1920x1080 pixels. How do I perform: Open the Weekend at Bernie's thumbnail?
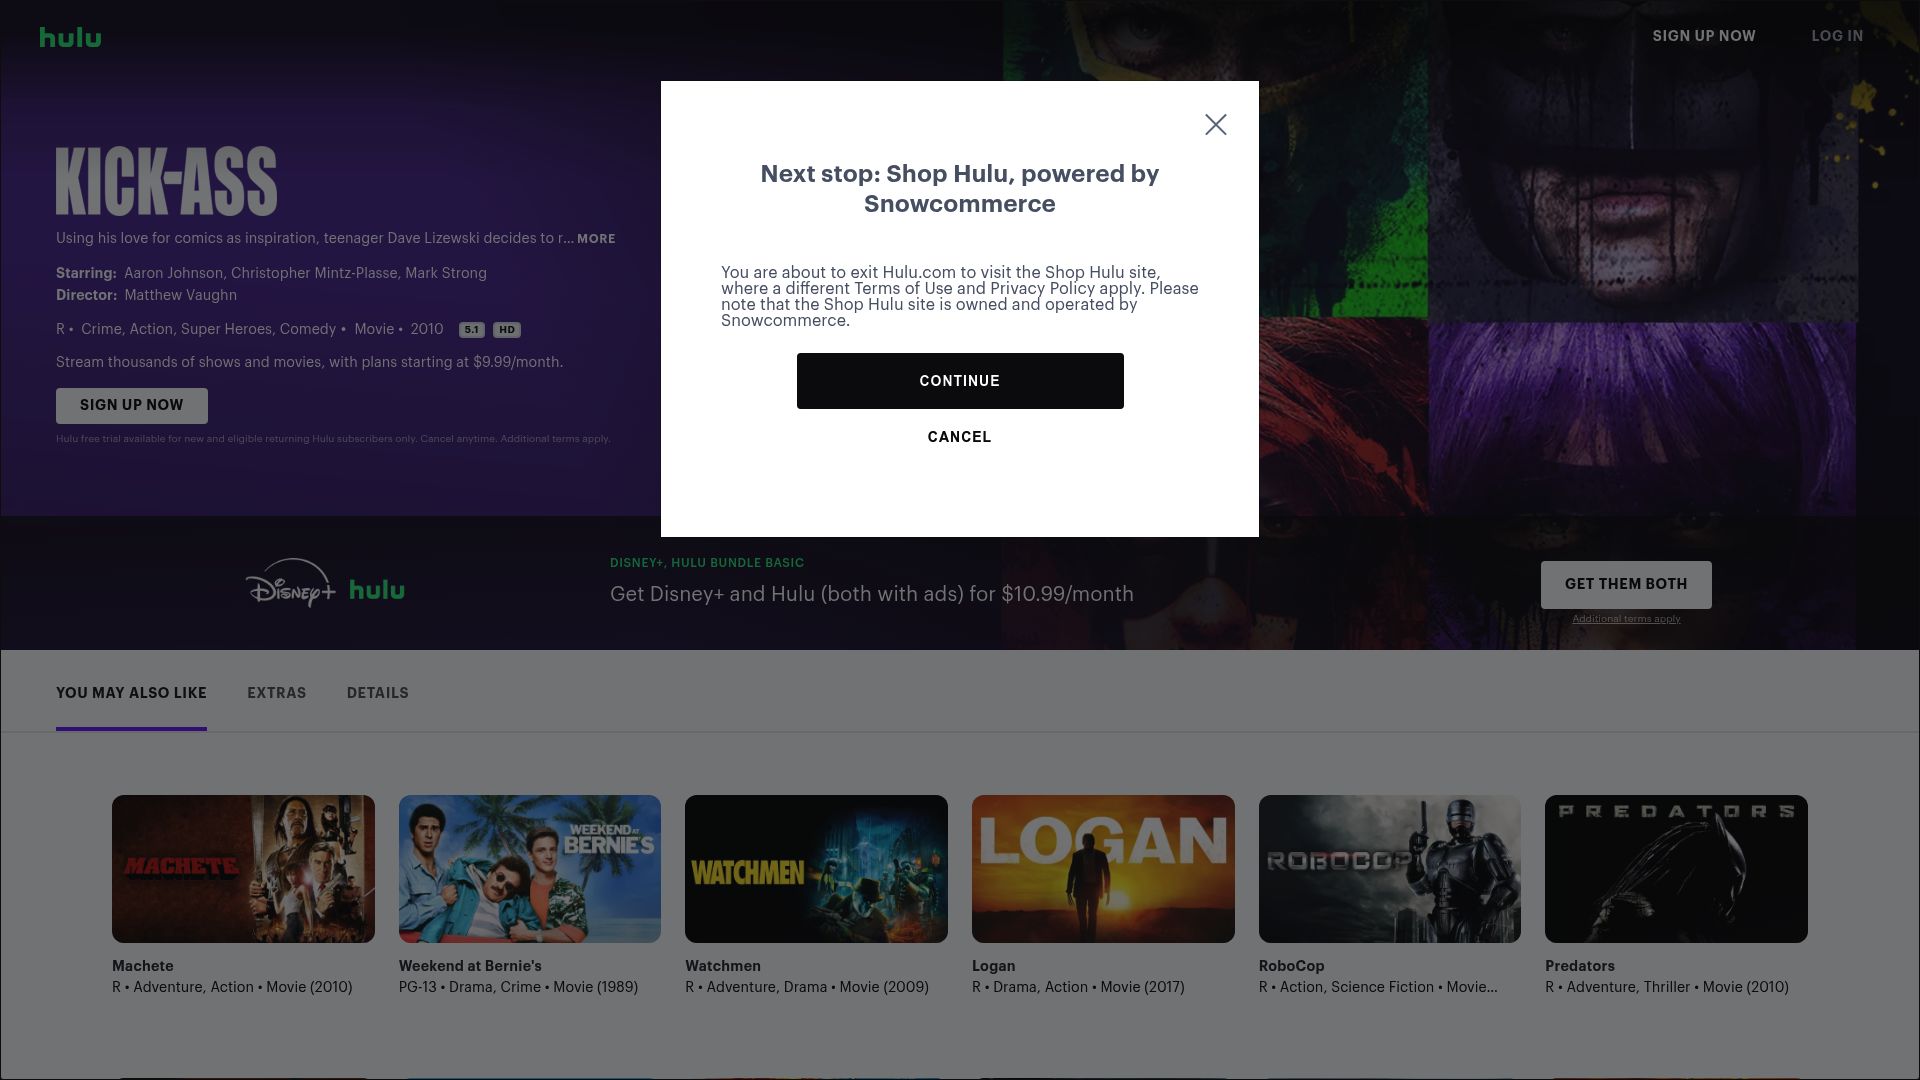(x=530, y=869)
